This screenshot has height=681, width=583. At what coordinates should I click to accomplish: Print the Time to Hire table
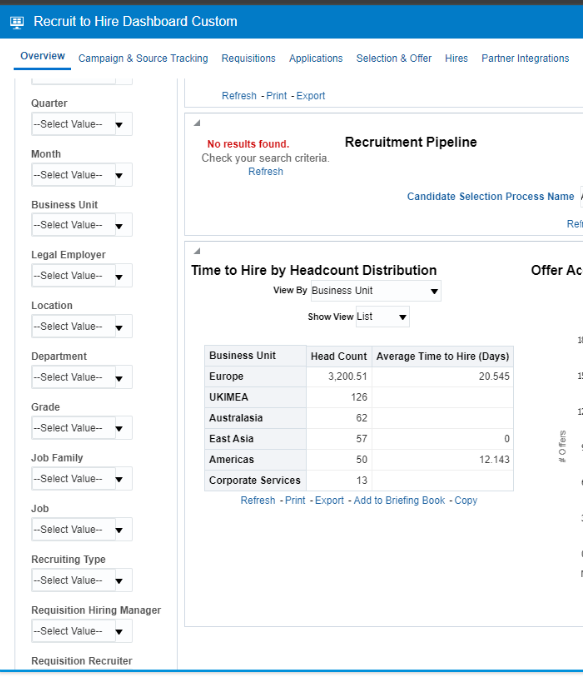point(295,500)
